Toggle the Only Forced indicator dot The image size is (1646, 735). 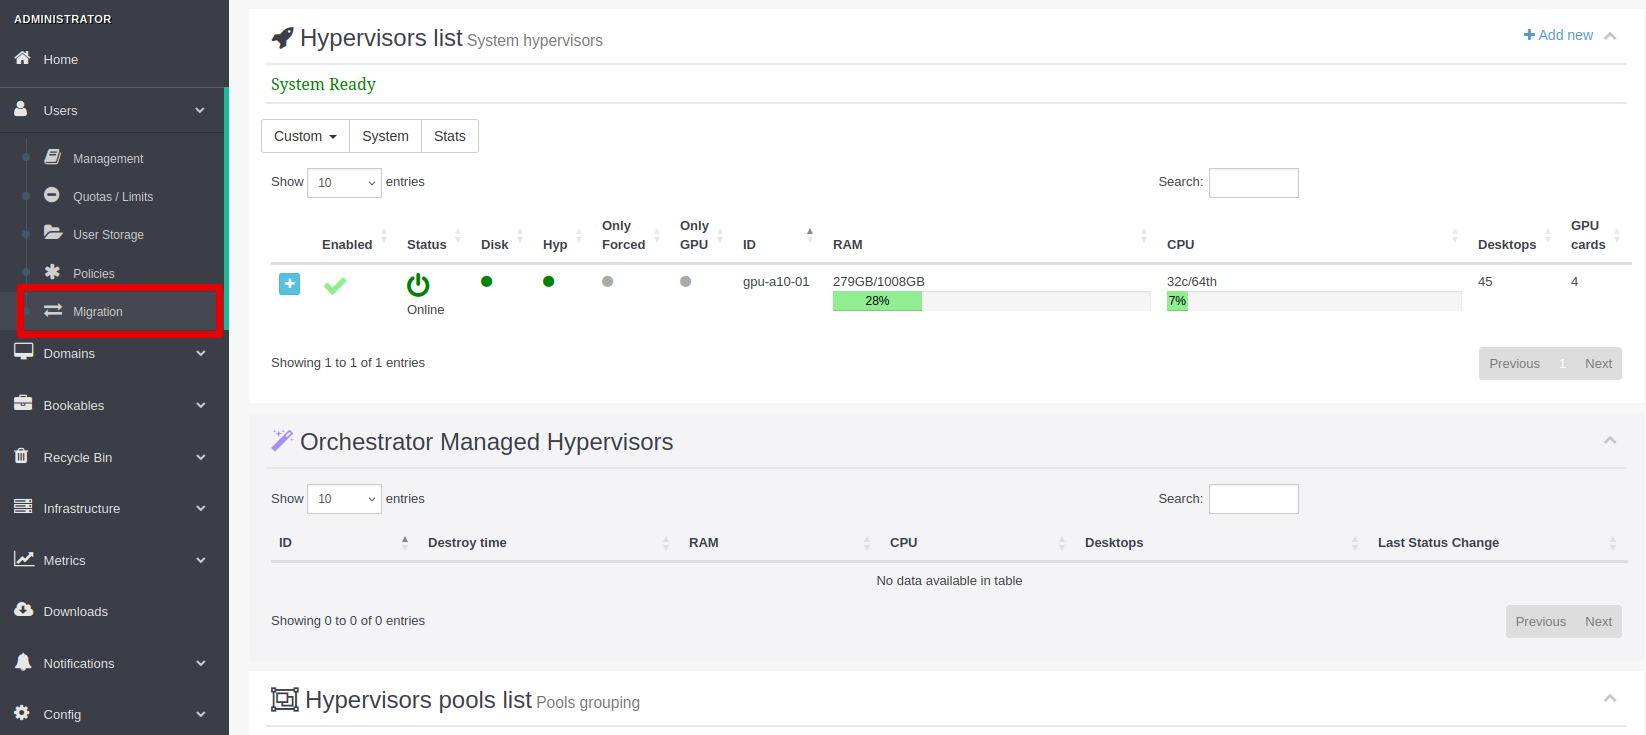[x=607, y=282]
